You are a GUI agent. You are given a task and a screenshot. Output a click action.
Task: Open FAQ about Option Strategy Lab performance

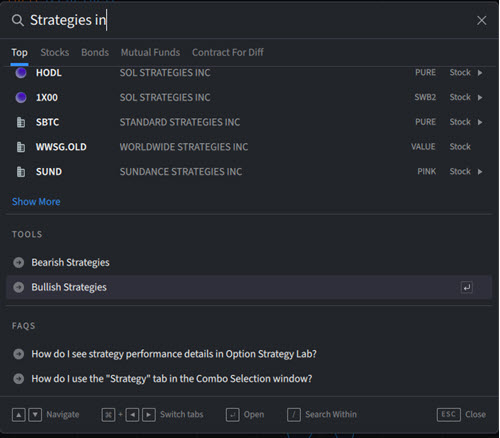[x=174, y=354]
